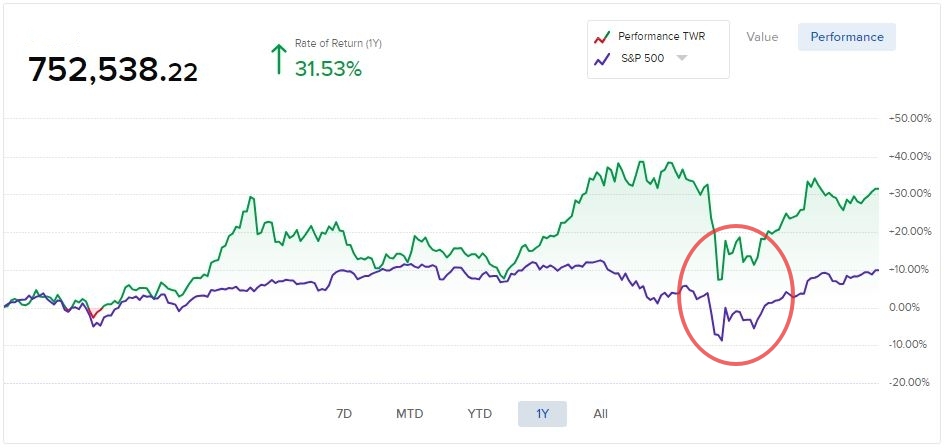
Task: Select the S&P 500 benchmark label
Action: [641, 59]
